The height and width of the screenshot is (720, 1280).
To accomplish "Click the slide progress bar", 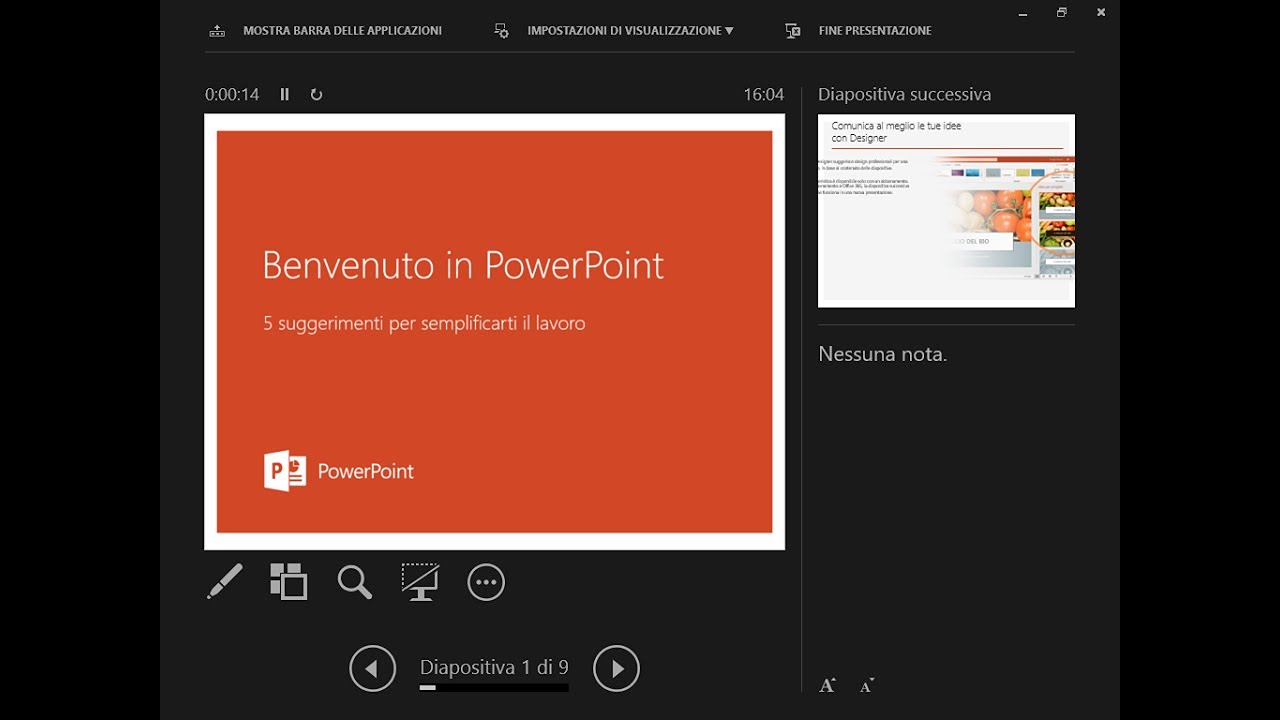I will 494,688.
